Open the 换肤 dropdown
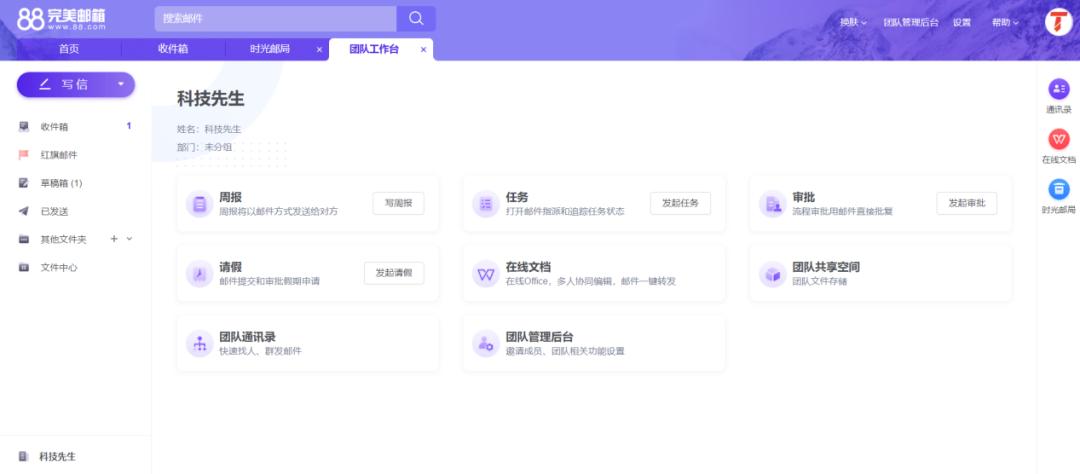Image resolution: width=1080 pixels, height=474 pixels. click(853, 22)
